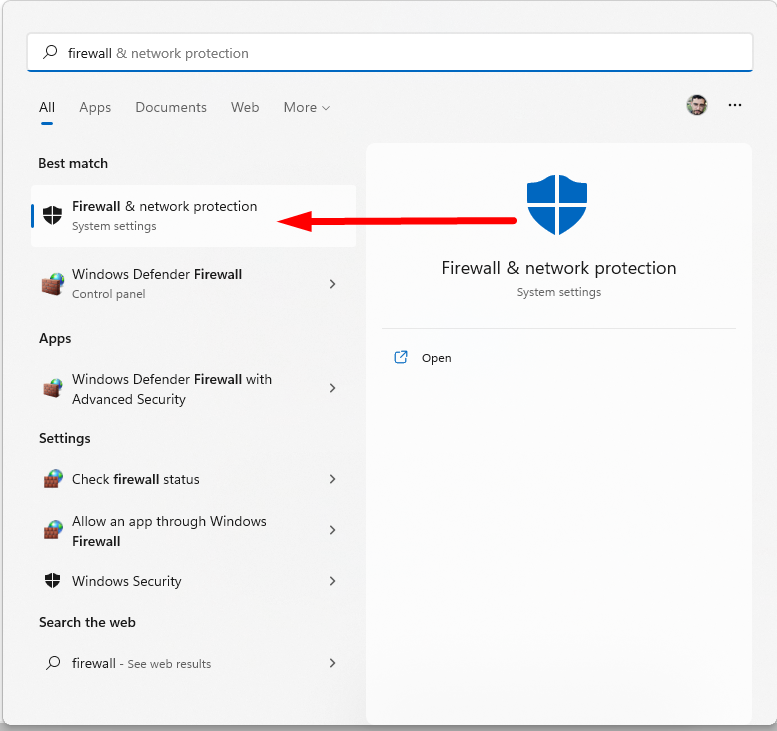Open Check firewall status setting
The width and height of the screenshot is (777, 731).
[x=193, y=479]
